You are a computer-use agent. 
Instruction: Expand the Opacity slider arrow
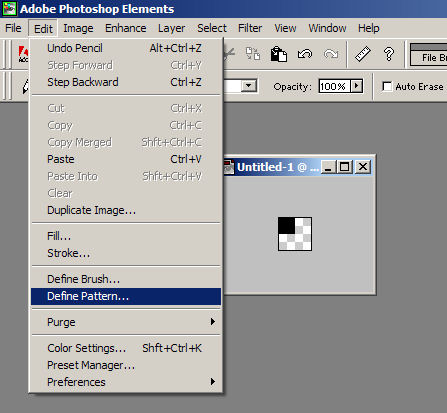(356, 86)
